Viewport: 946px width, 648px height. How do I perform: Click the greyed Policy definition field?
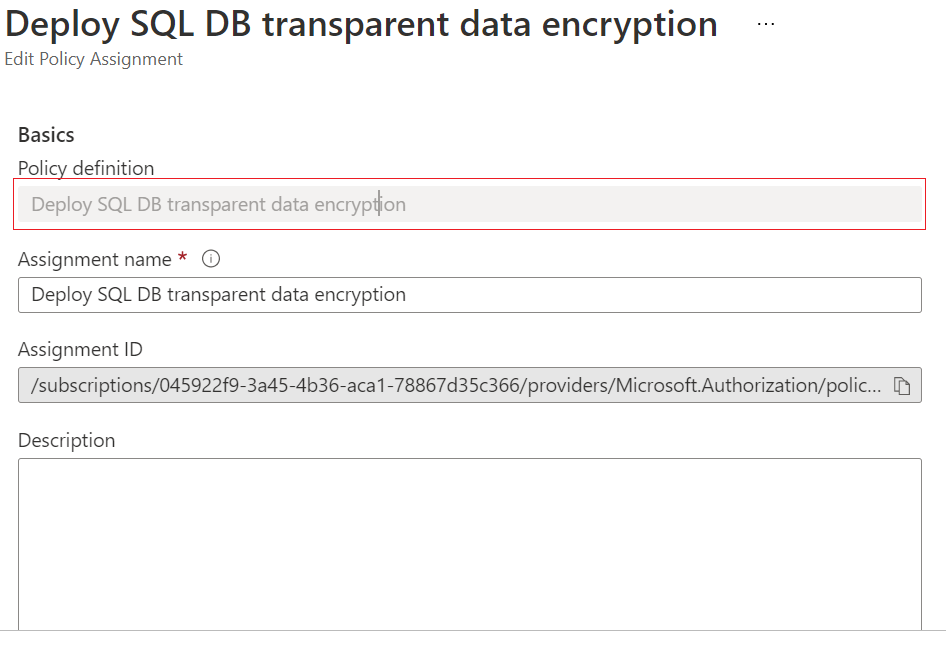[x=469, y=204]
